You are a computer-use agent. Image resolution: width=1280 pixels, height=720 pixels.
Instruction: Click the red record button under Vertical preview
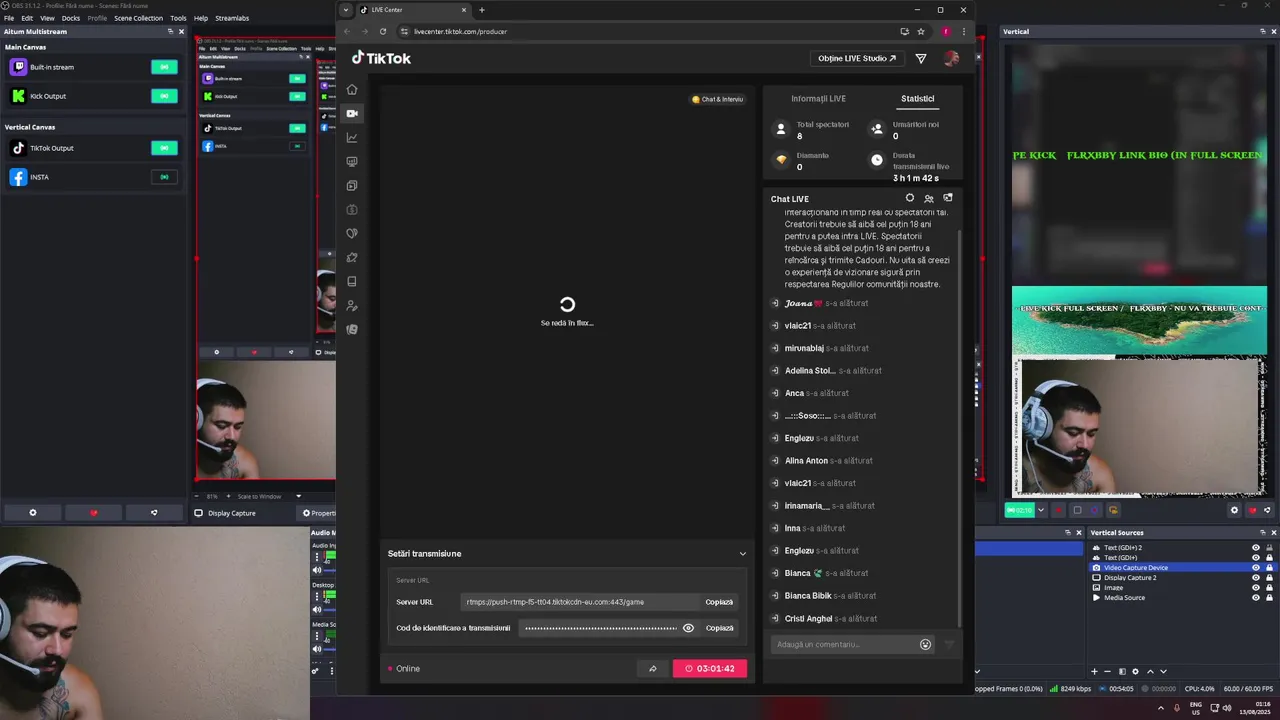(1058, 510)
